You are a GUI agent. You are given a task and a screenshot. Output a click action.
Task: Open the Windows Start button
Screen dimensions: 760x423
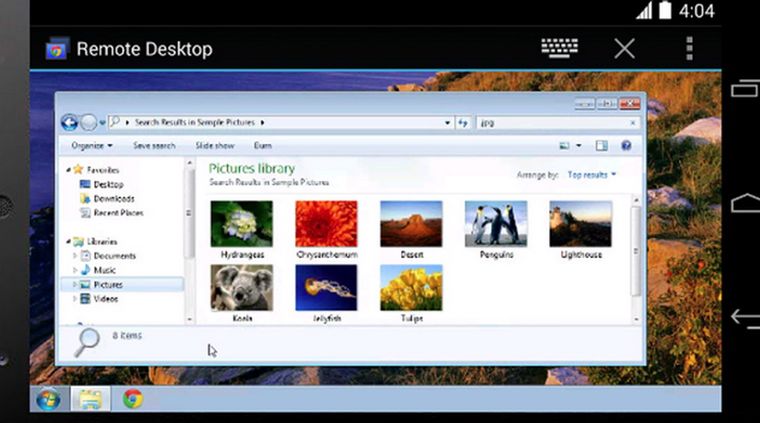coord(48,400)
